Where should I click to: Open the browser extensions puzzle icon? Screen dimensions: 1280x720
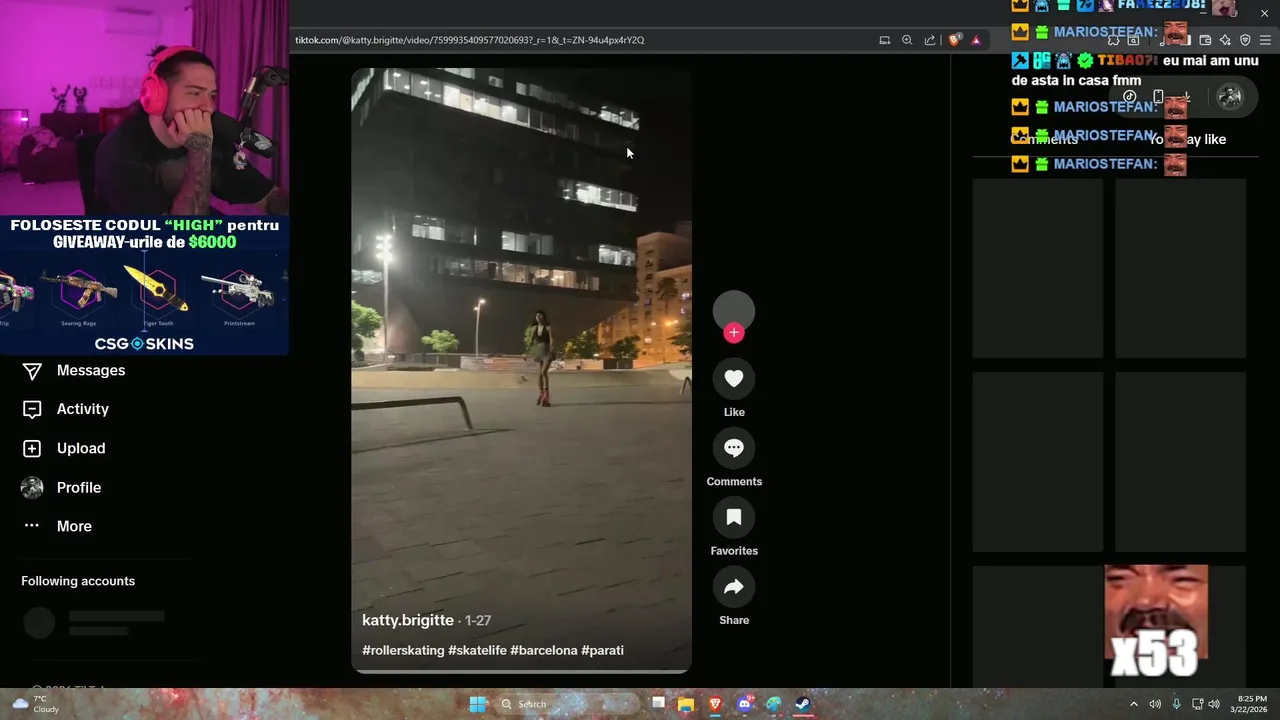click(x=1113, y=40)
